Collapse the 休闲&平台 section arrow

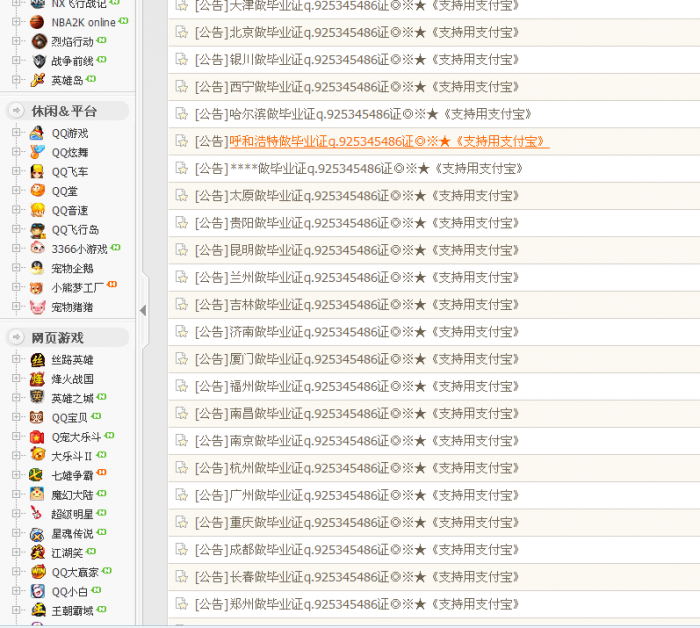click(17, 110)
